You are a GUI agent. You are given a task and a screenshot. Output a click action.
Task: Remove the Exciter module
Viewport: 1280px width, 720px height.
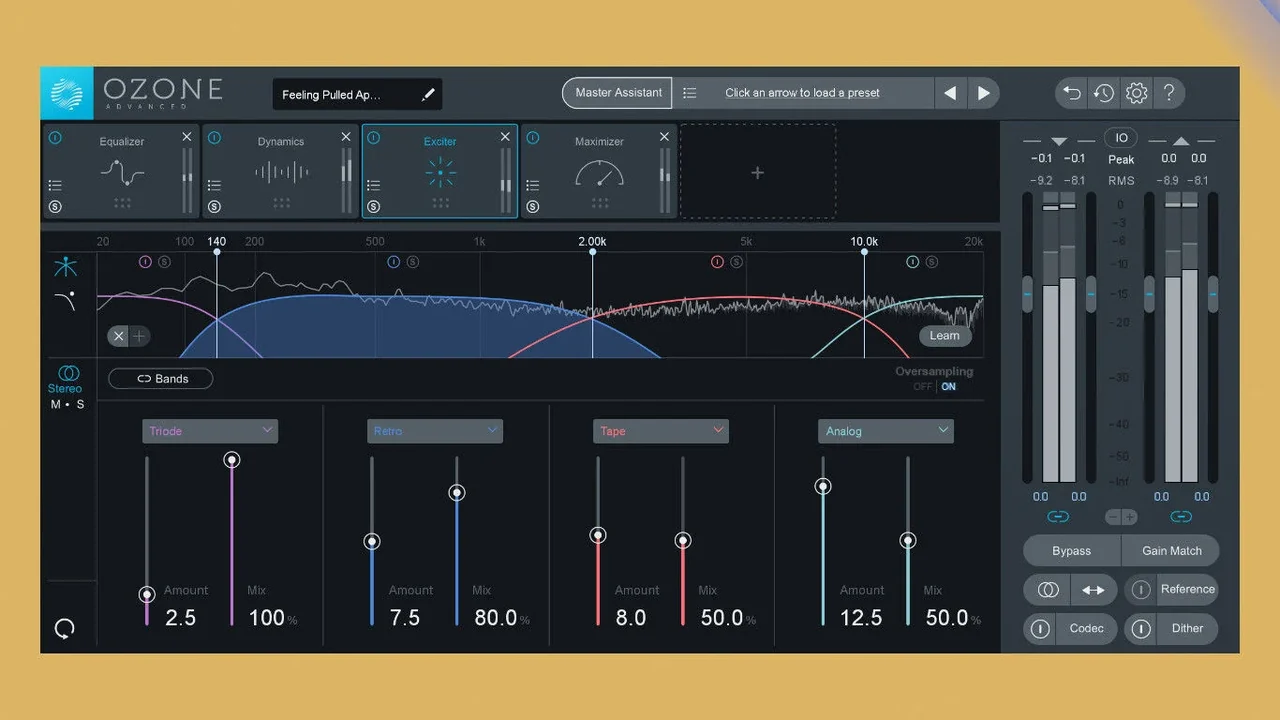point(505,137)
